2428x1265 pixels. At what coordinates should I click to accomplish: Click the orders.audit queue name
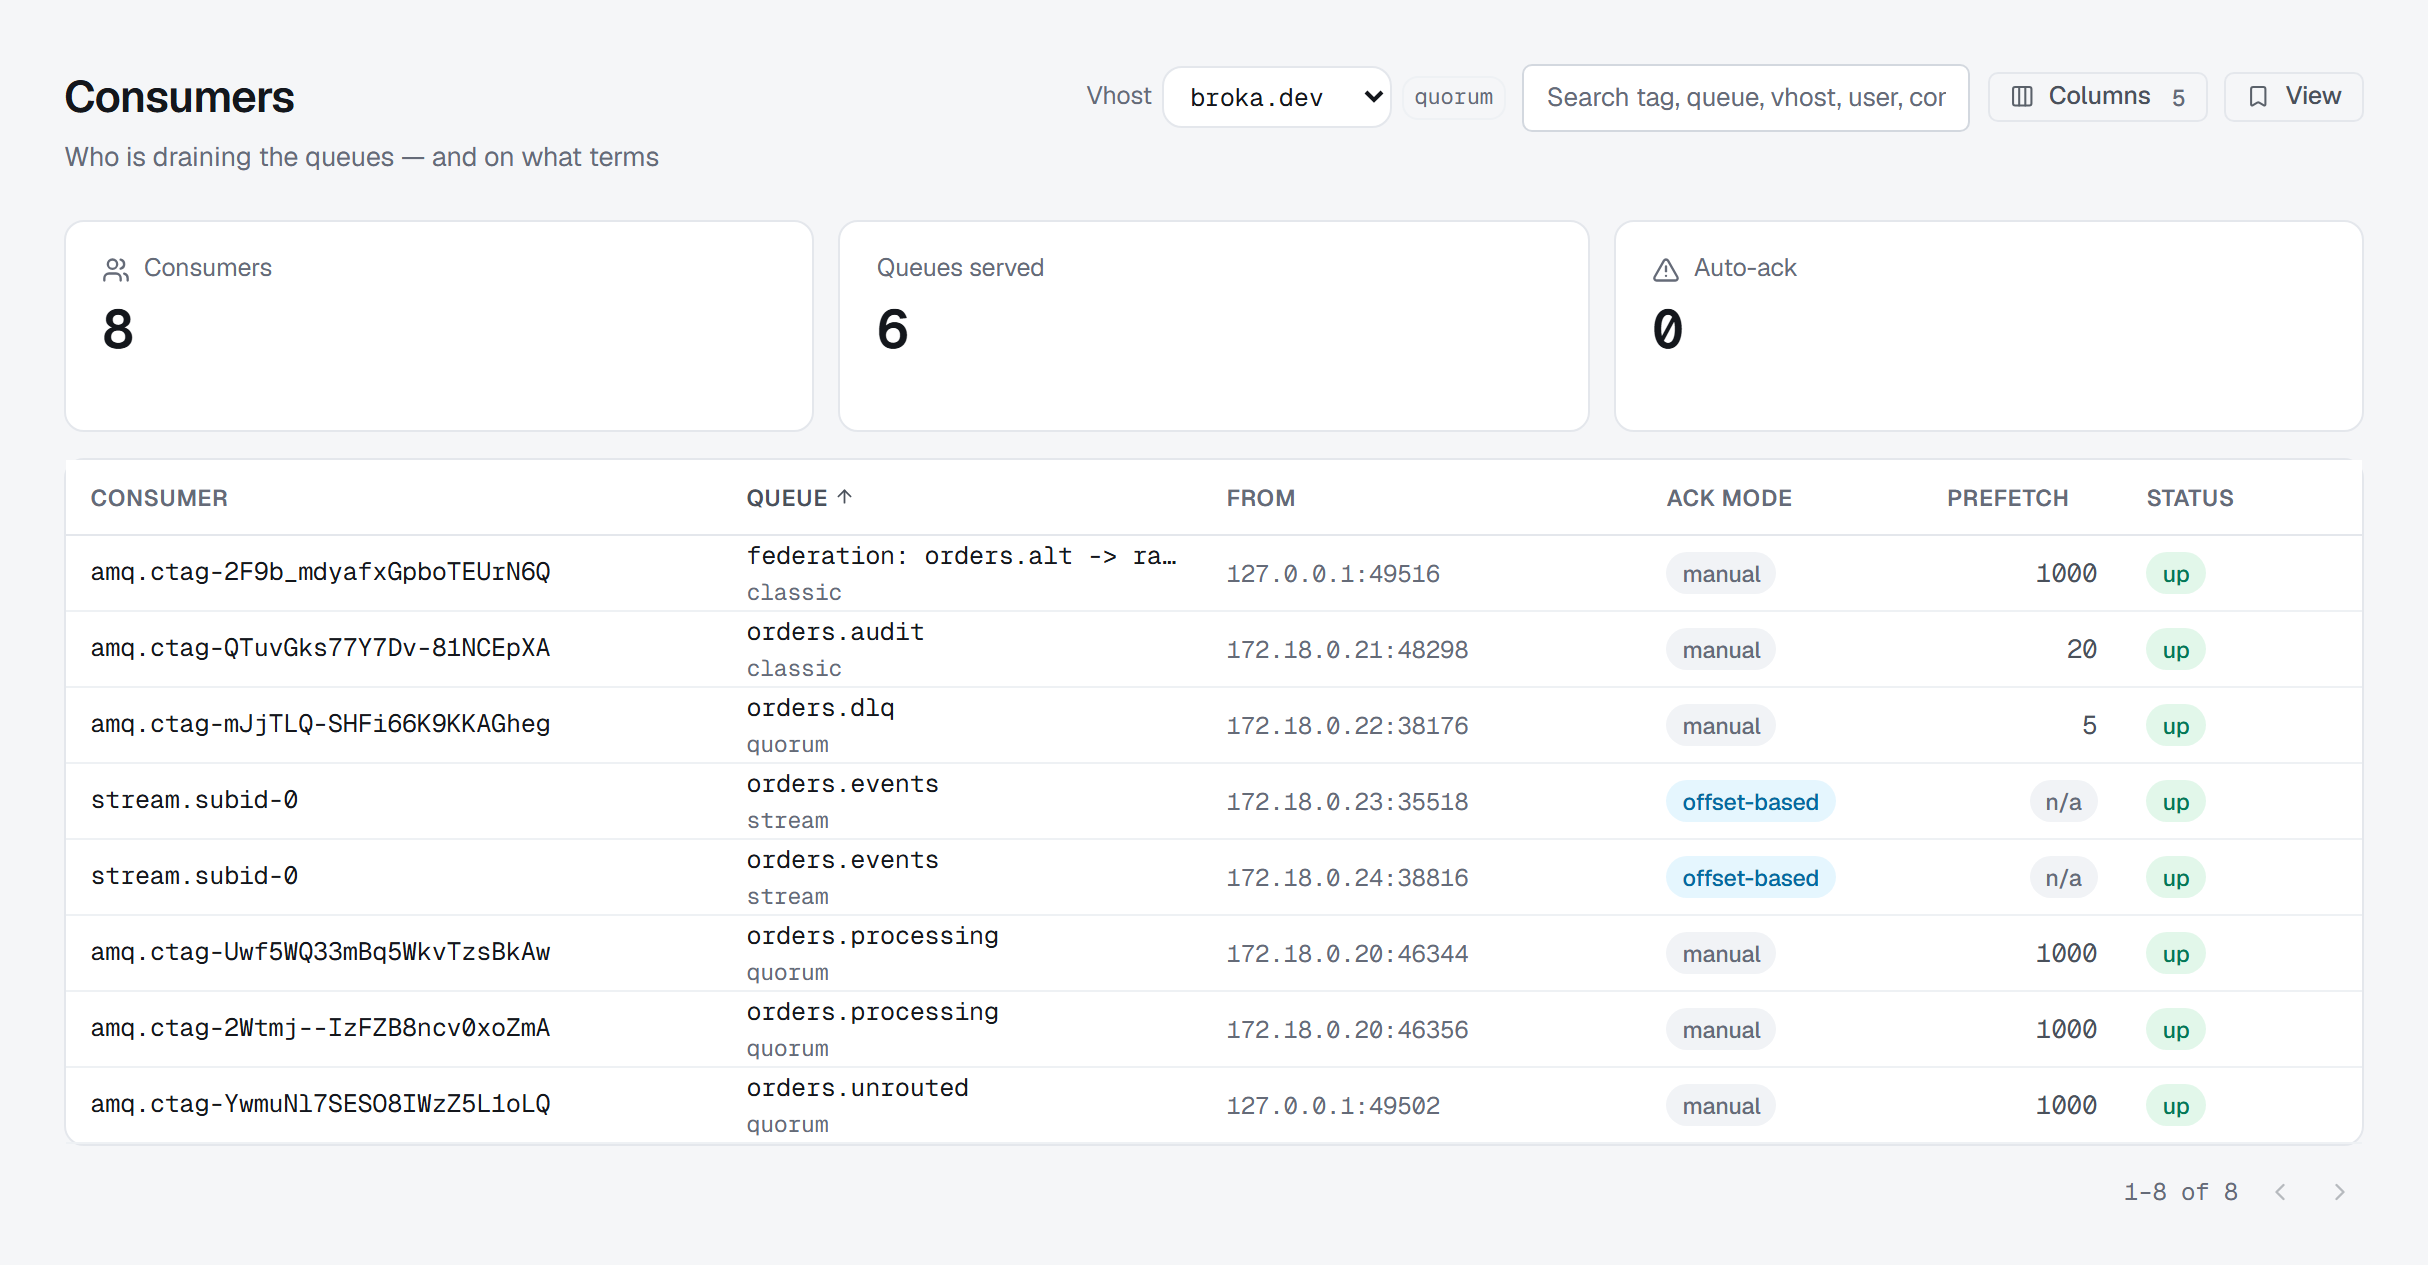tap(835, 633)
